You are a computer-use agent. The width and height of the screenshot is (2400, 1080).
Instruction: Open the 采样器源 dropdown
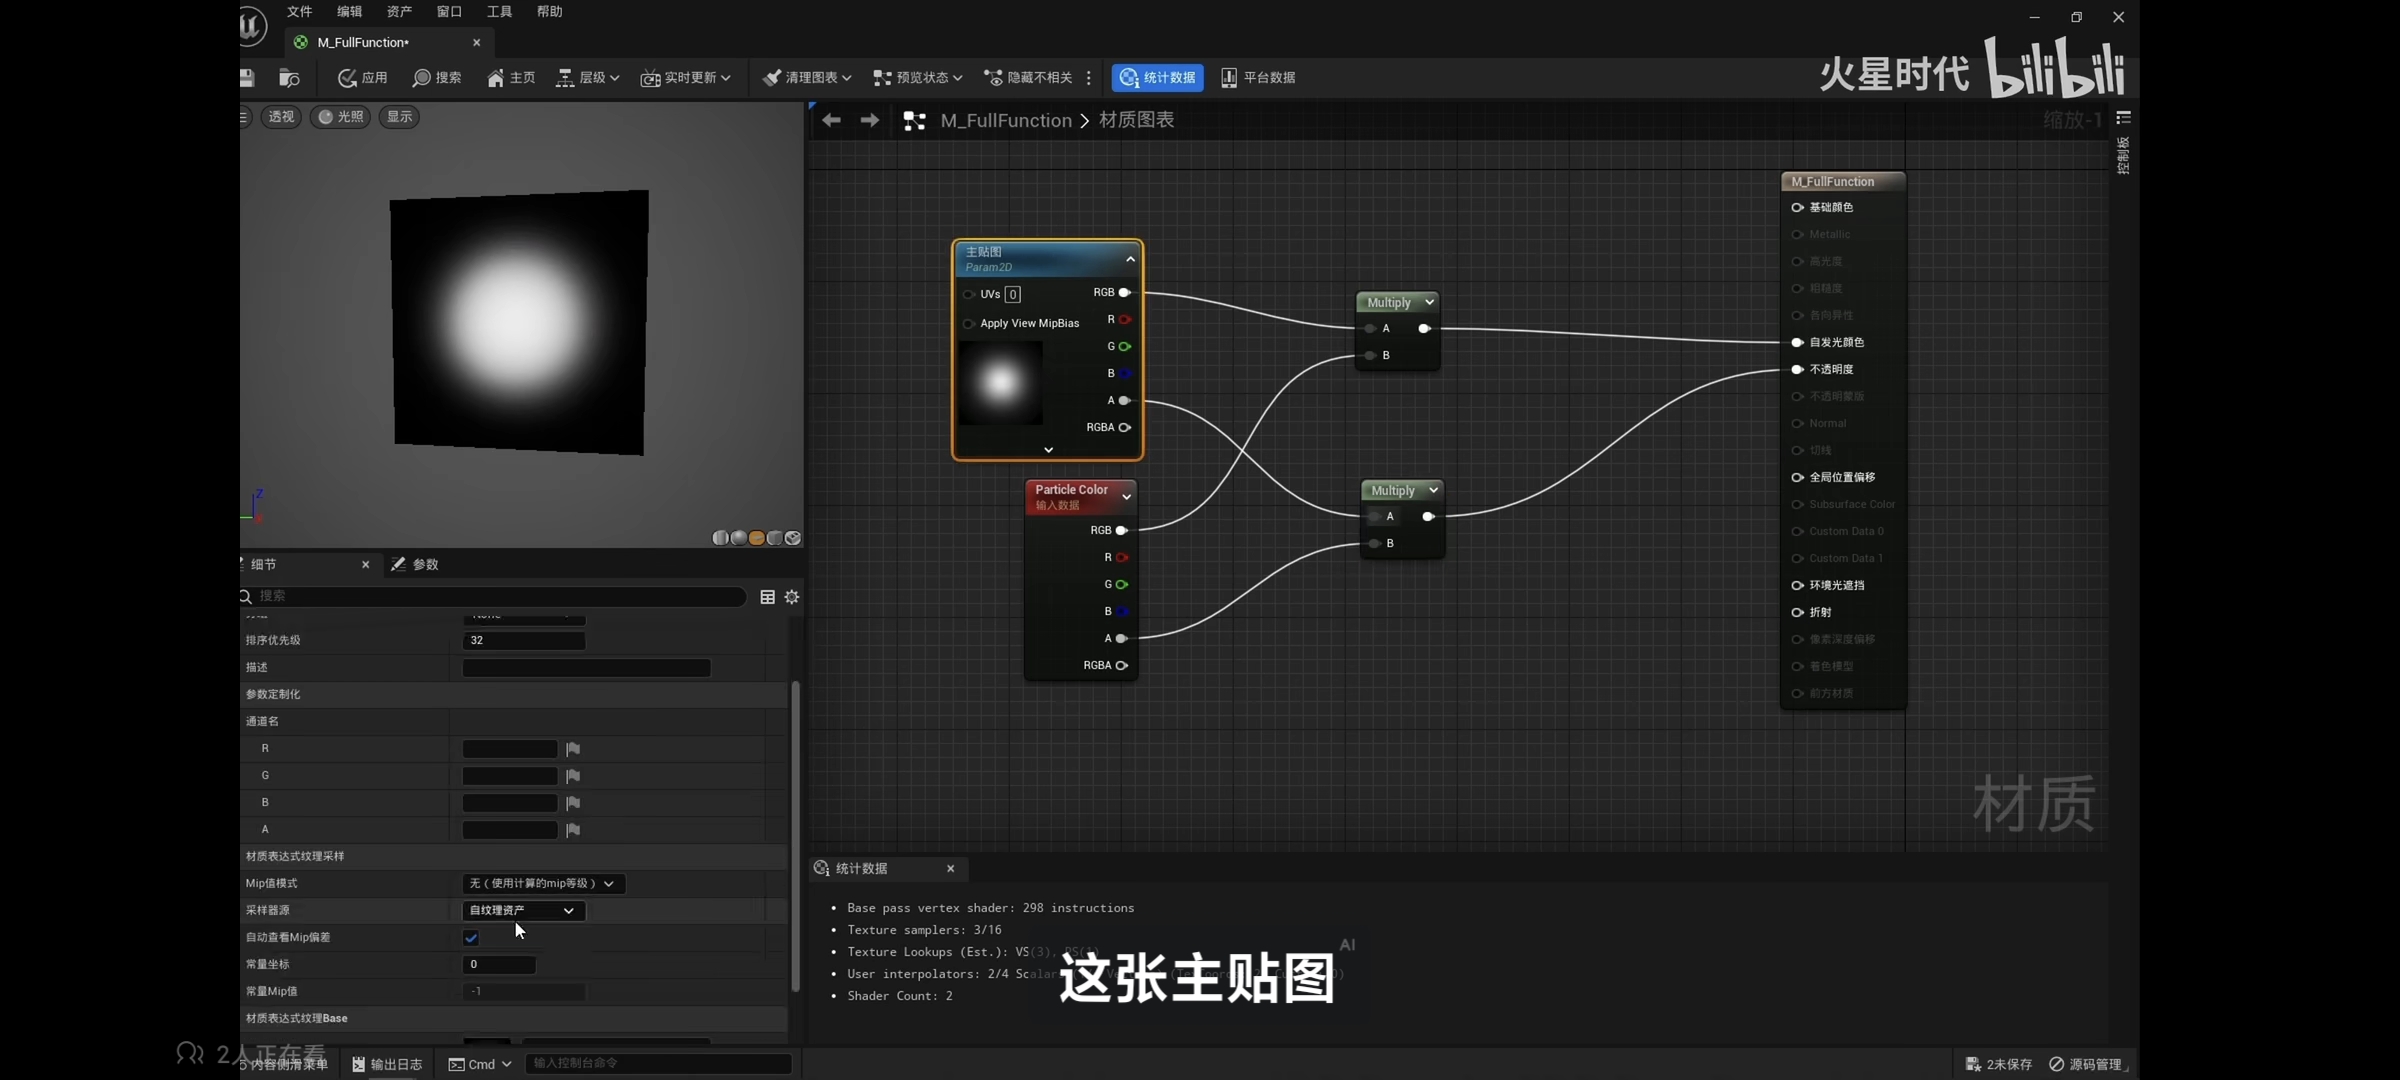click(523, 911)
